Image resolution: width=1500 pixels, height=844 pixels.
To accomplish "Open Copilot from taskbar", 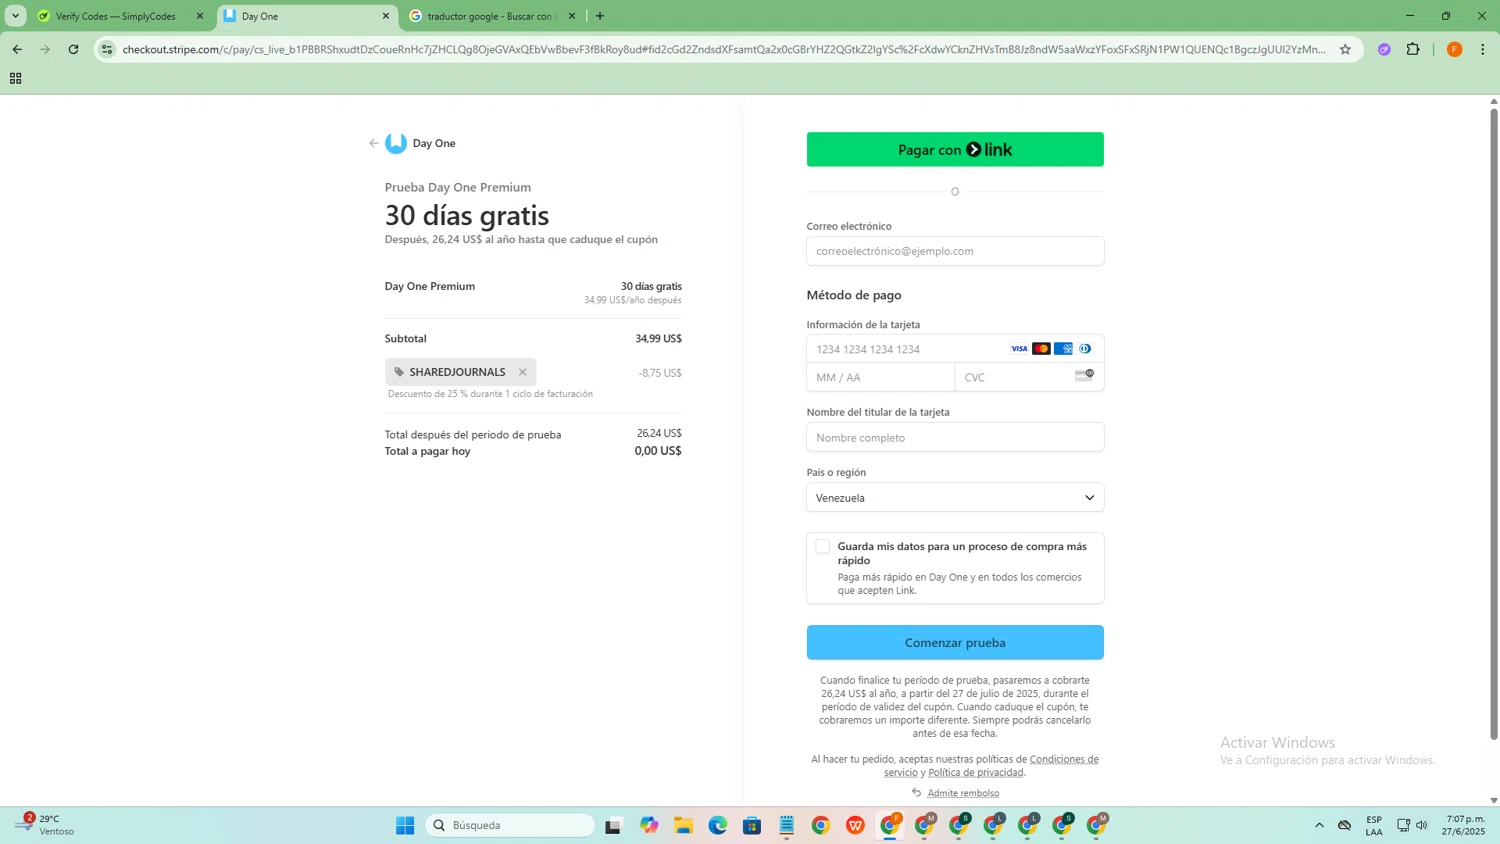I will [x=650, y=825].
